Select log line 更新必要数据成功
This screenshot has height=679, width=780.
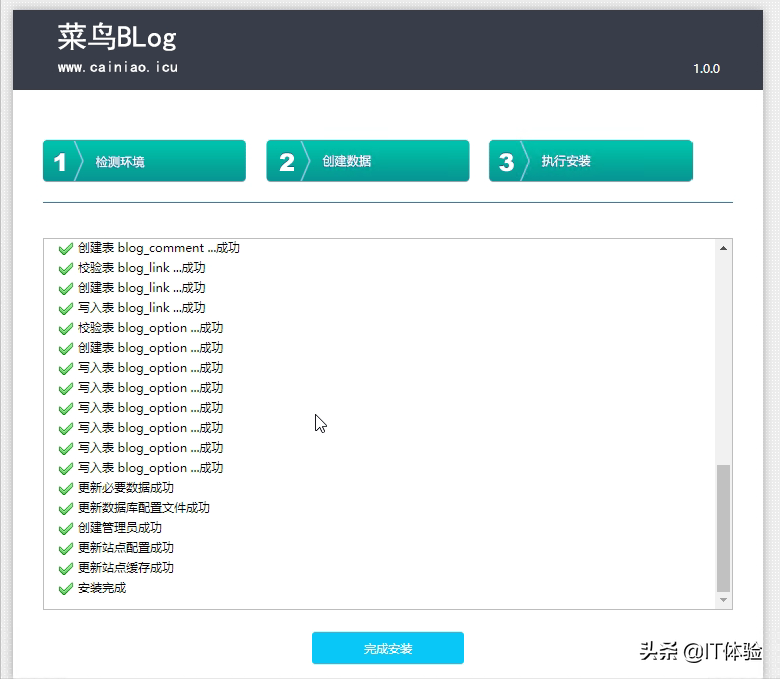(x=126, y=487)
